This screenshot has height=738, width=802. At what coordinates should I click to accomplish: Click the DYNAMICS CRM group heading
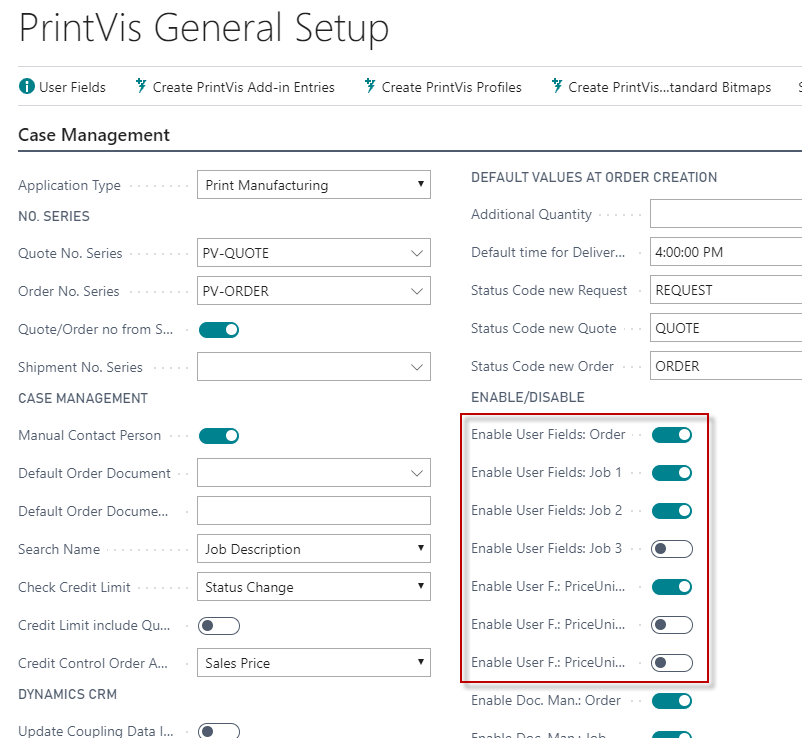[68, 694]
